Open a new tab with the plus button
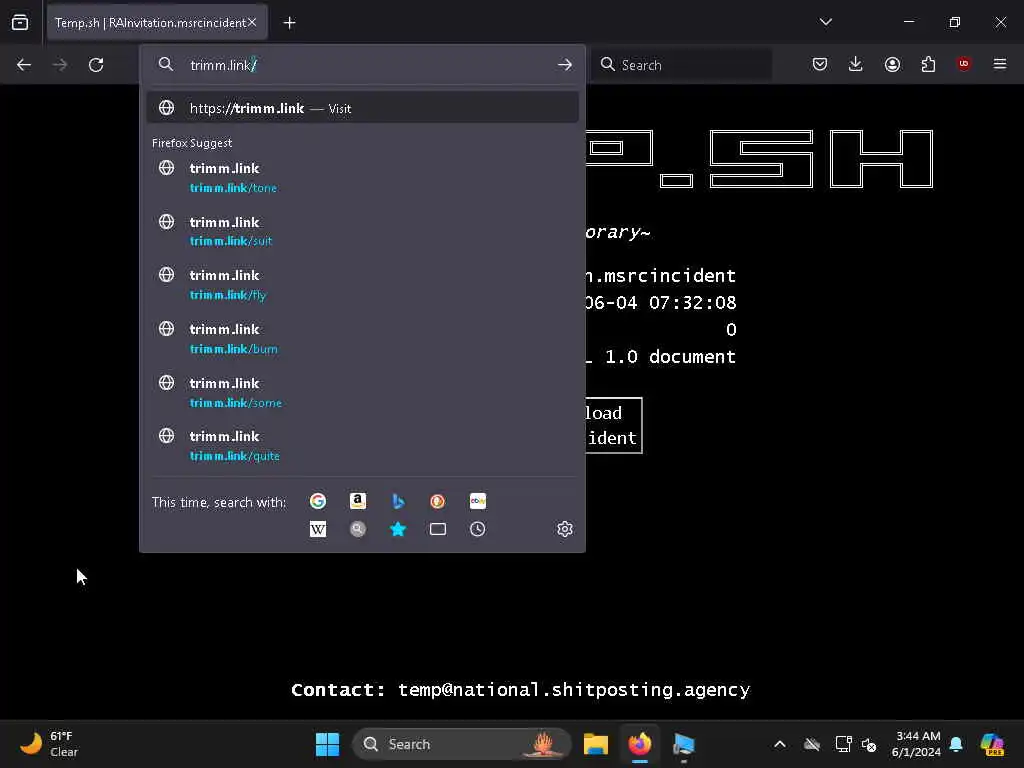This screenshot has height=768, width=1024. pyautogui.click(x=289, y=23)
